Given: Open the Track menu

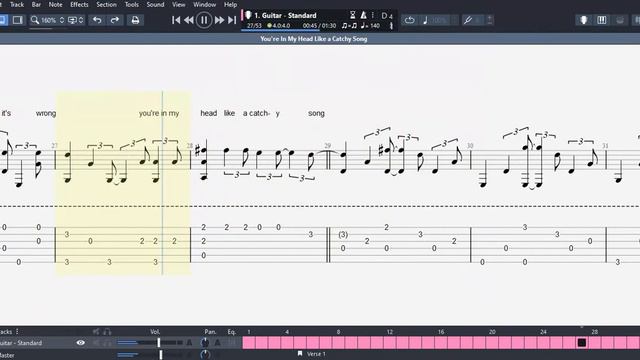Looking at the screenshot, I should click(x=17, y=4).
